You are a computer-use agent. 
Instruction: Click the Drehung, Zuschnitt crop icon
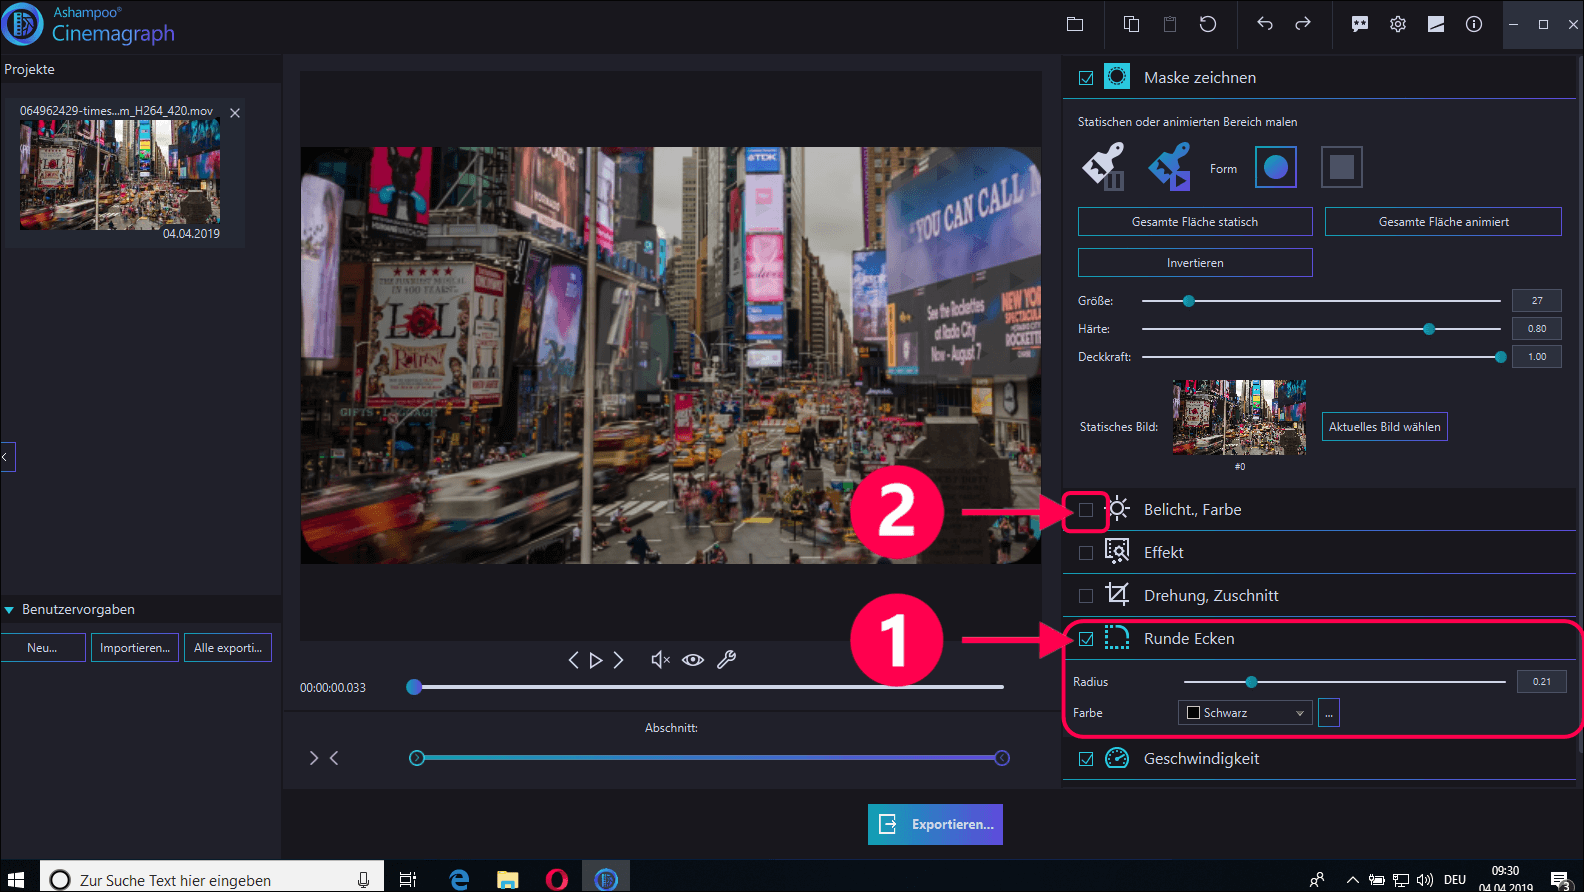click(x=1117, y=594)
